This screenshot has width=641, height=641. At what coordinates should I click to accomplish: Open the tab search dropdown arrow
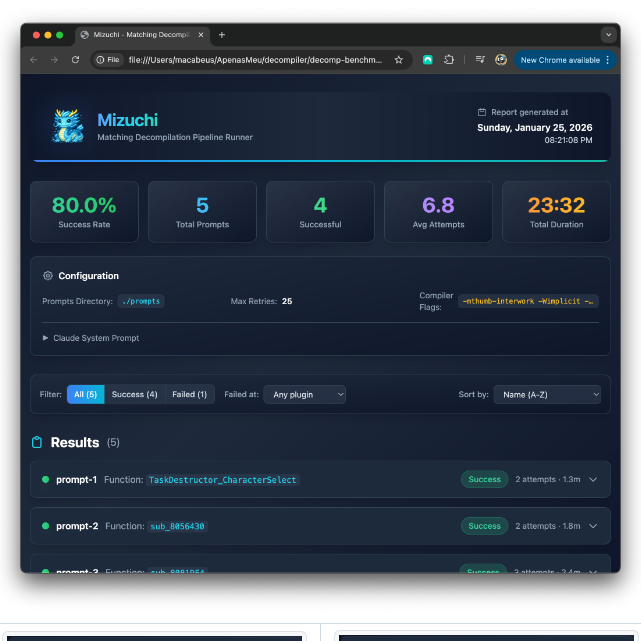pos(608,35)
